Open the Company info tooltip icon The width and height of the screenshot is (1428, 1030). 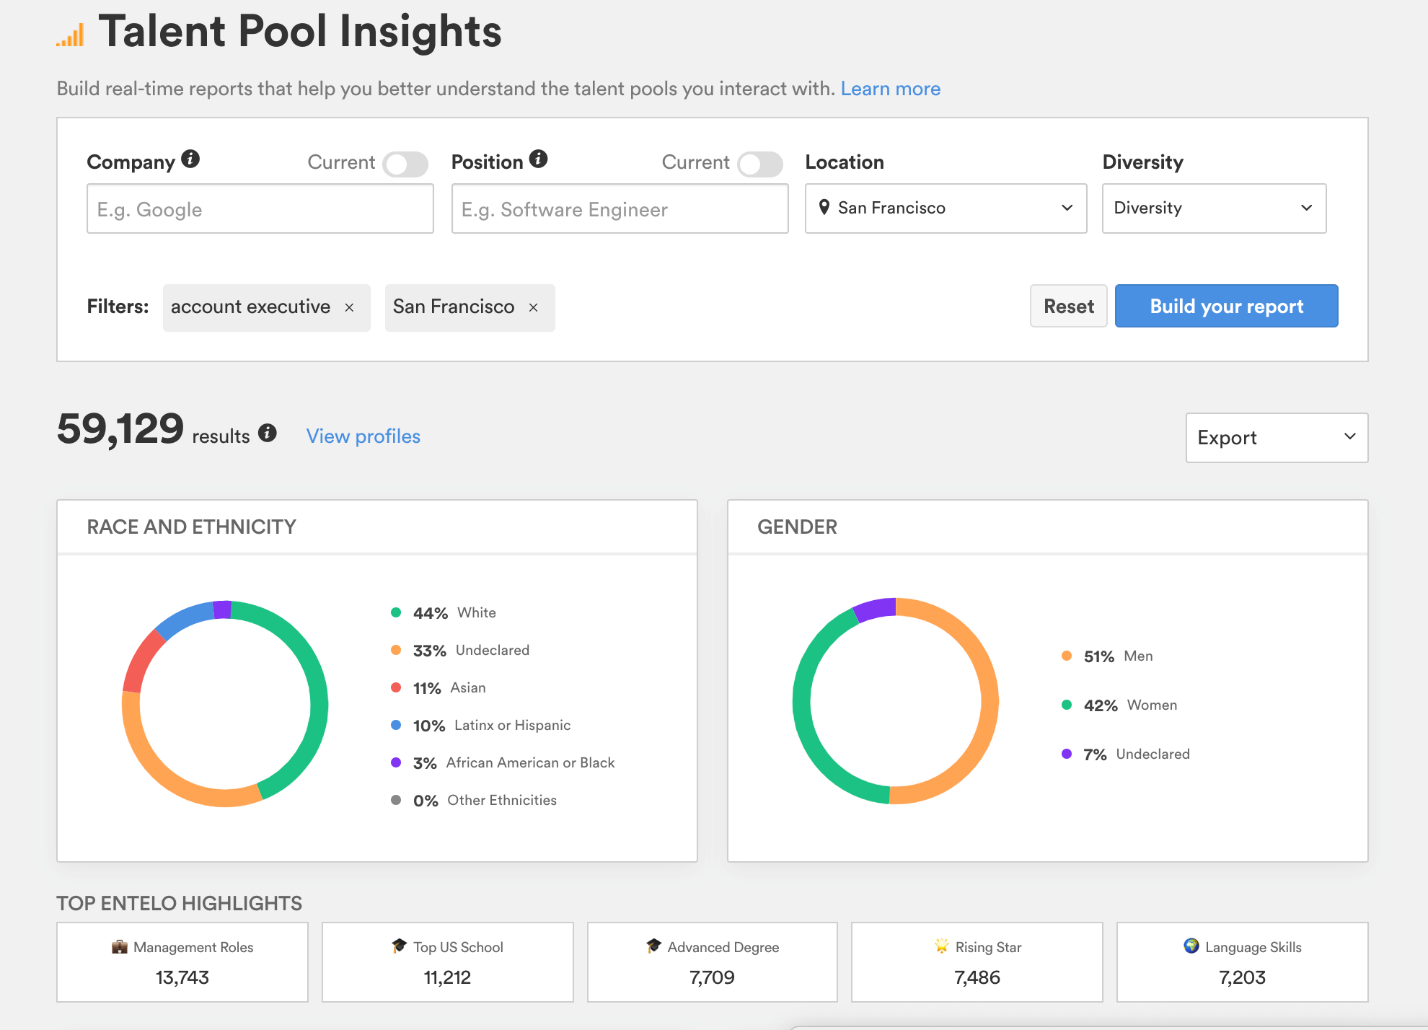(x=191, y=159)
